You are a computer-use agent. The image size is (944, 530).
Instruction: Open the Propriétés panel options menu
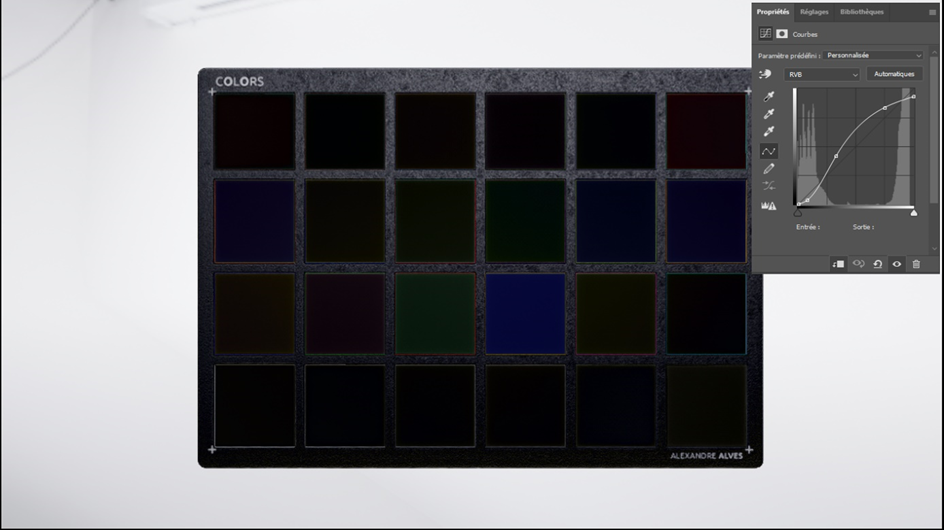click(933, 12)
